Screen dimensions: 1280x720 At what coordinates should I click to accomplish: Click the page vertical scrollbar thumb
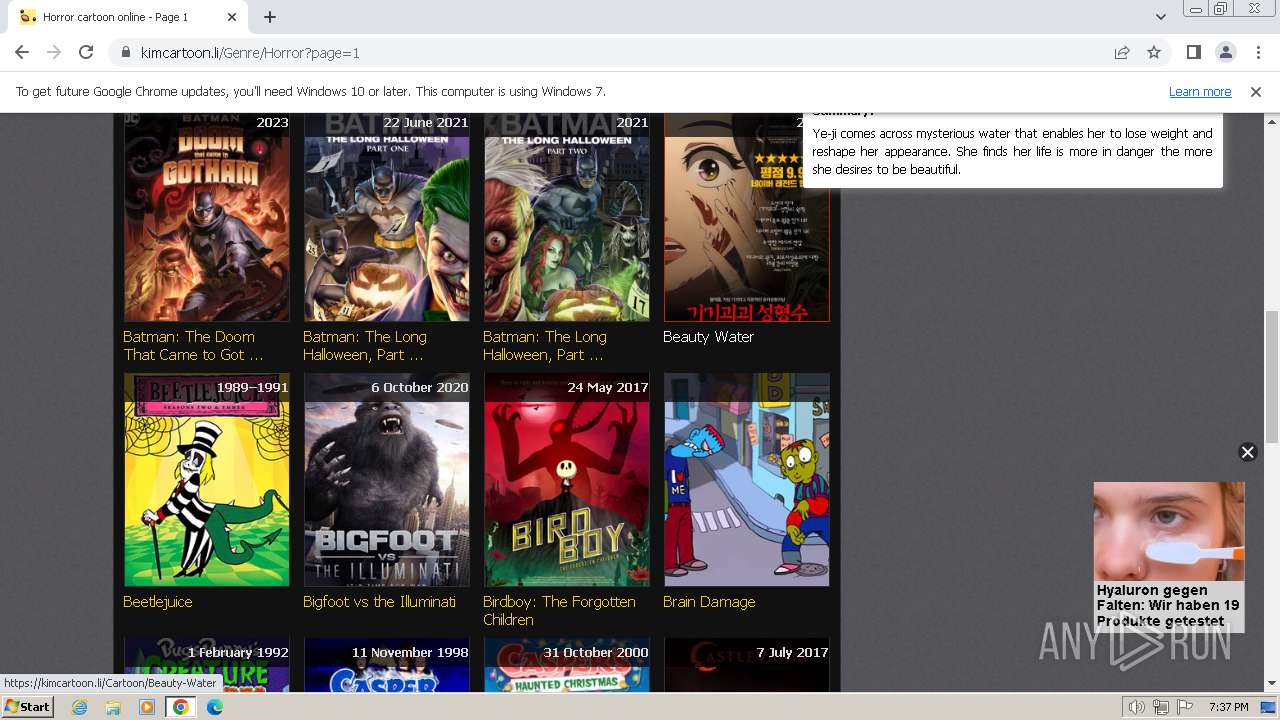coord(1271,376)
